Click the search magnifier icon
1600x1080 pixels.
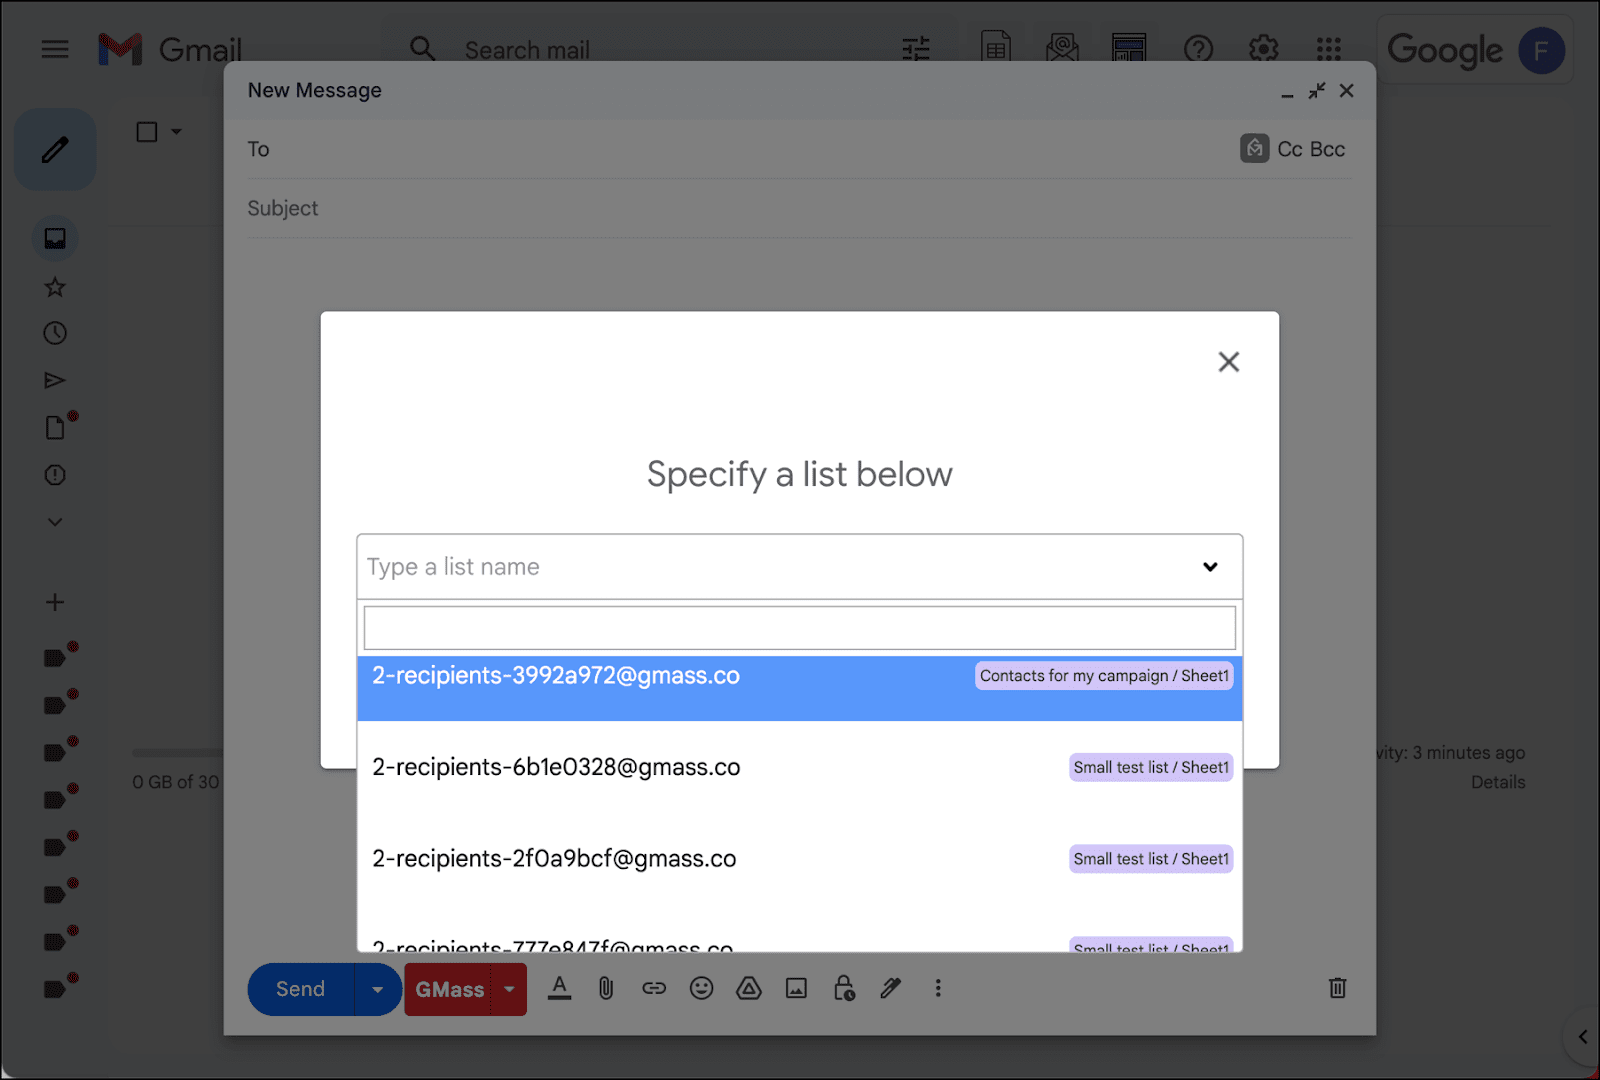422,49
